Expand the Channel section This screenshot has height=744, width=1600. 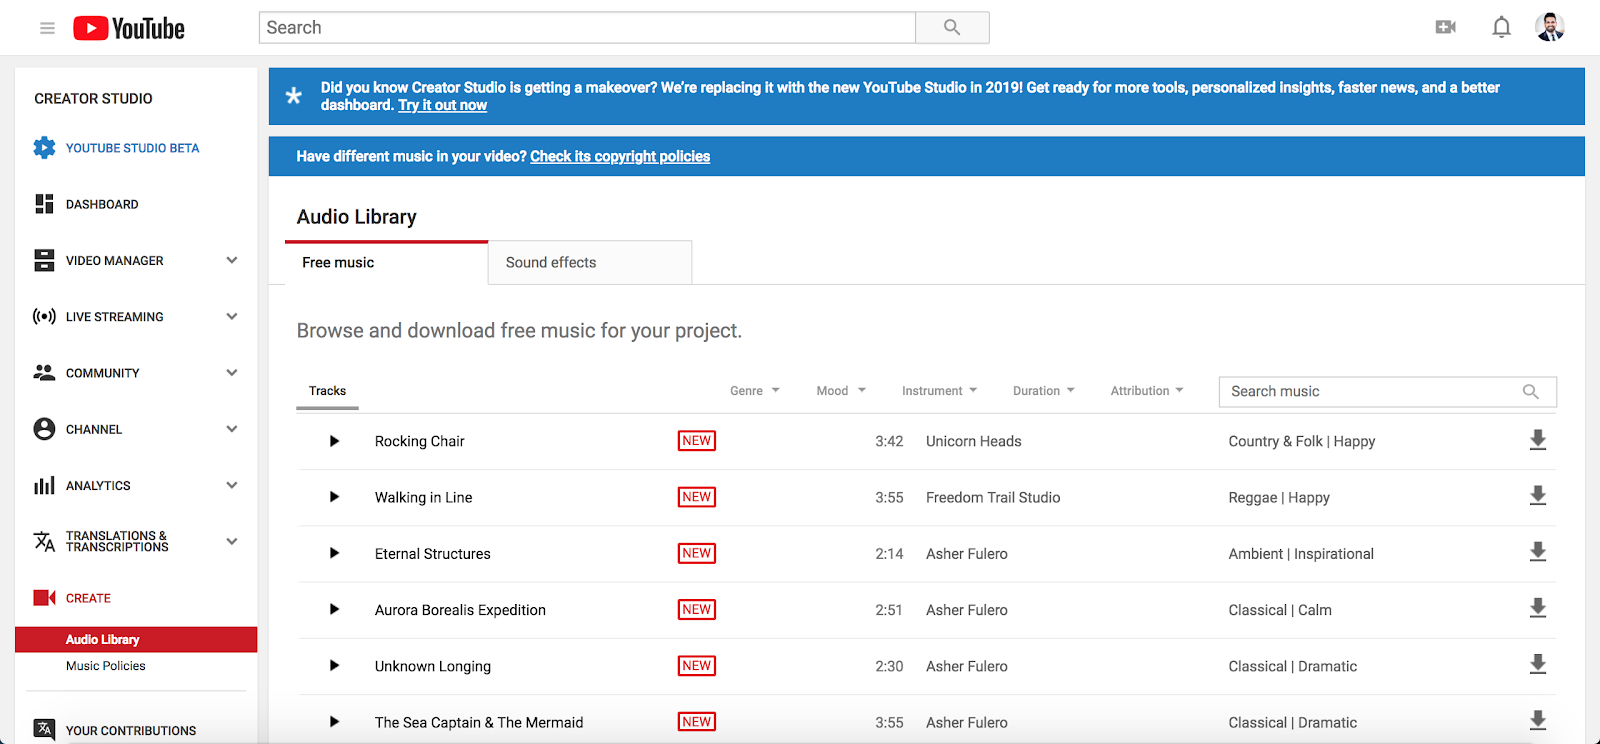(x=232, y=429)
